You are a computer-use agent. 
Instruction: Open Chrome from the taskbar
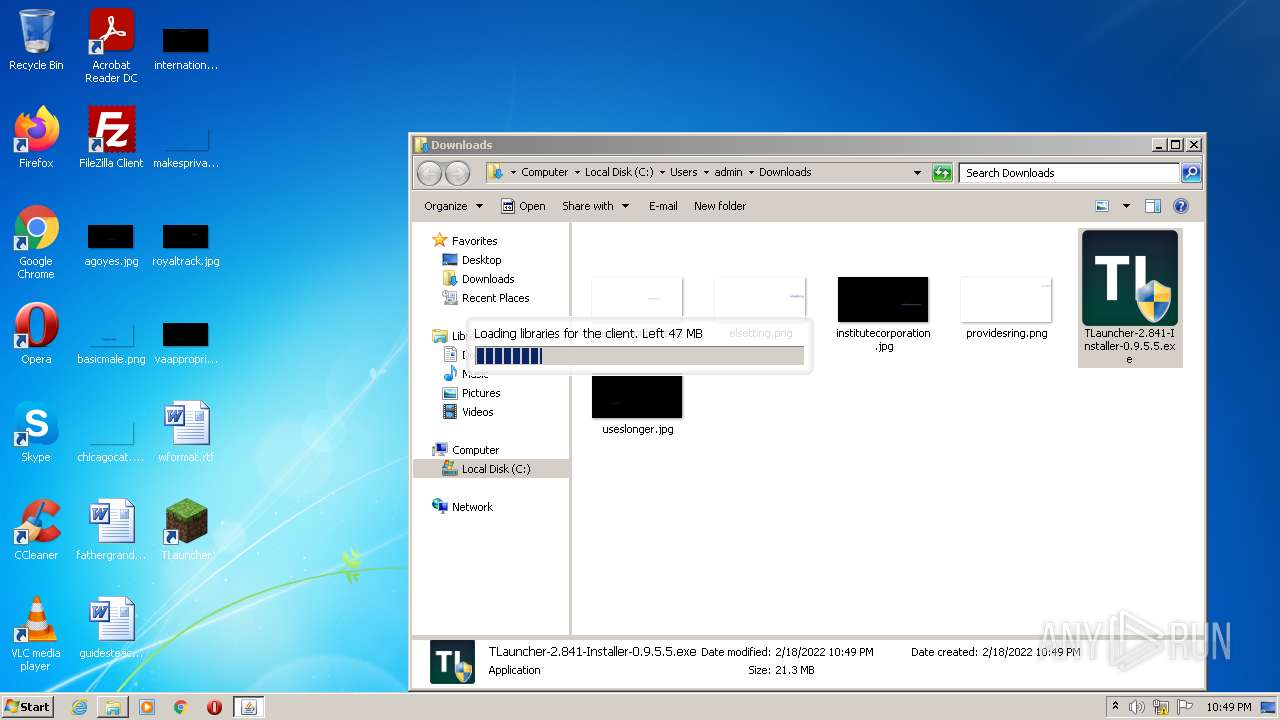(x=181, y=707)
